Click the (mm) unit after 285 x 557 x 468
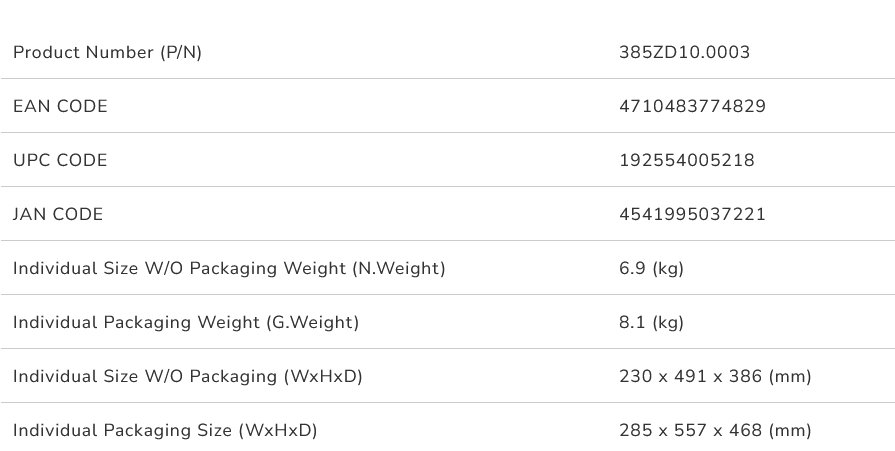The width and height of the screenshot is (895, 451). pos(790,430)
